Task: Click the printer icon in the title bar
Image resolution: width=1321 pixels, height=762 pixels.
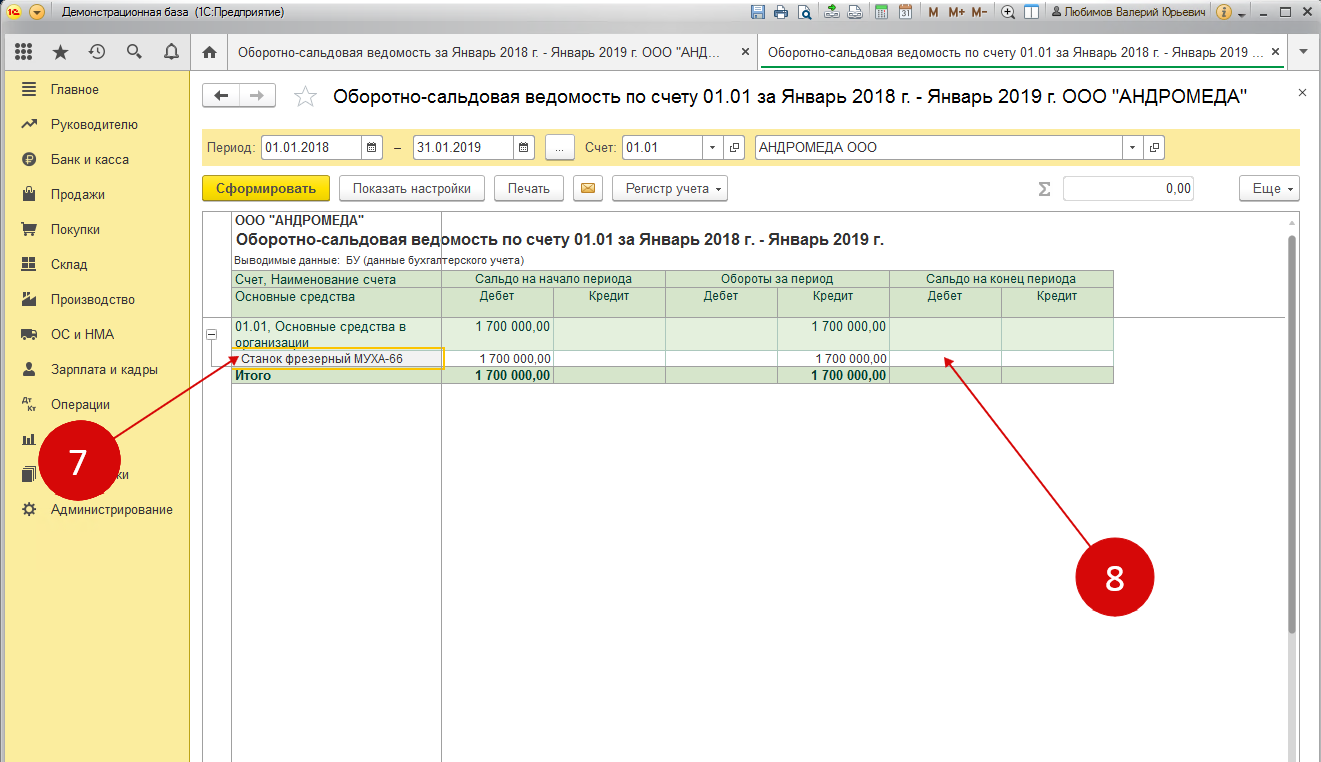Action: click(x=781, y=13)
